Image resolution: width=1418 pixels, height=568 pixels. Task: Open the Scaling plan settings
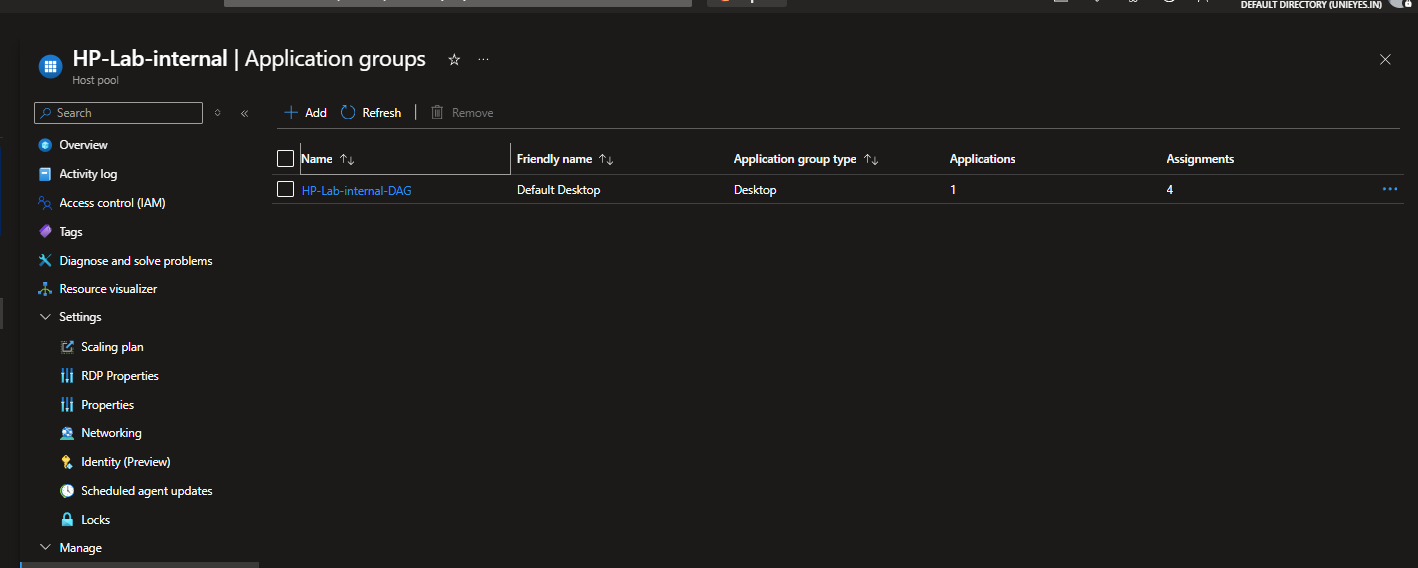pyautogui.click(x=112, y=347)
